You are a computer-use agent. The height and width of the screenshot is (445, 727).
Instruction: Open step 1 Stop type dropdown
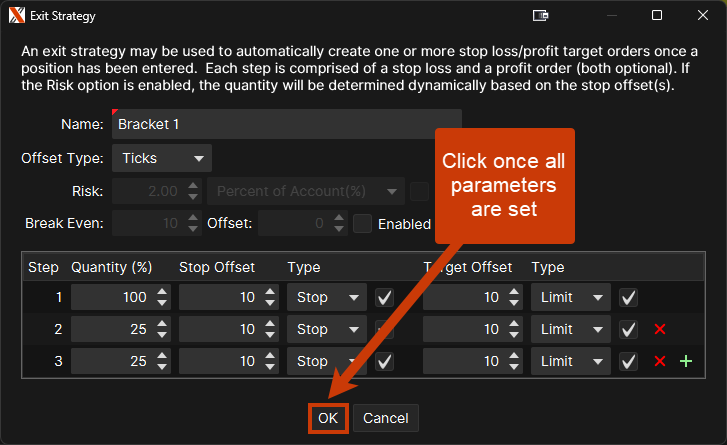(x=327, y=297)
